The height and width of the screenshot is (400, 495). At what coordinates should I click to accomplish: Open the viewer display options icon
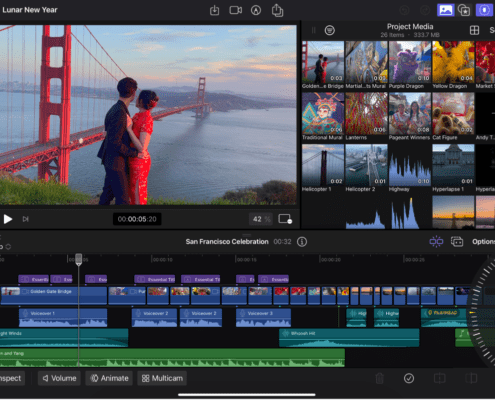pyautogui.click(x=285, y=219)
